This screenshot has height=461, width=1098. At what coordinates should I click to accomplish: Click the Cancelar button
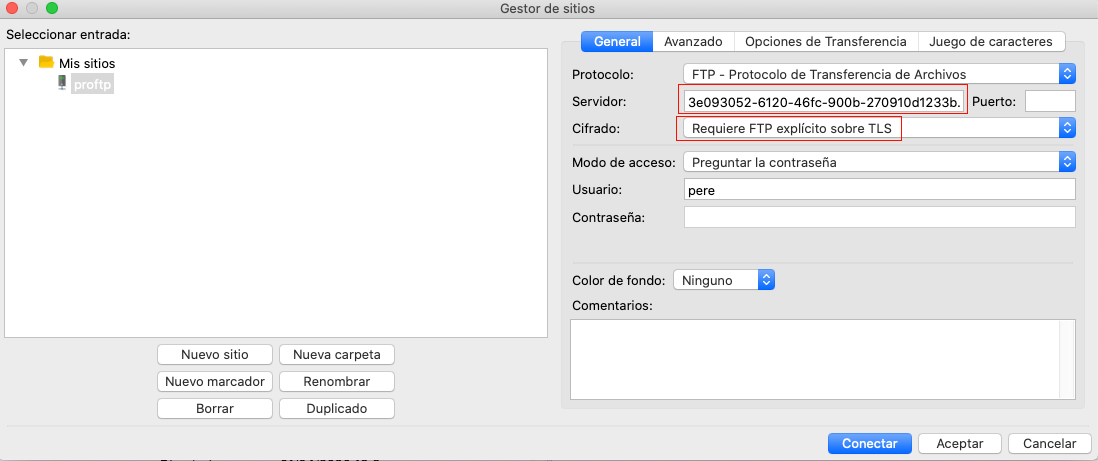pos(1050,443)
